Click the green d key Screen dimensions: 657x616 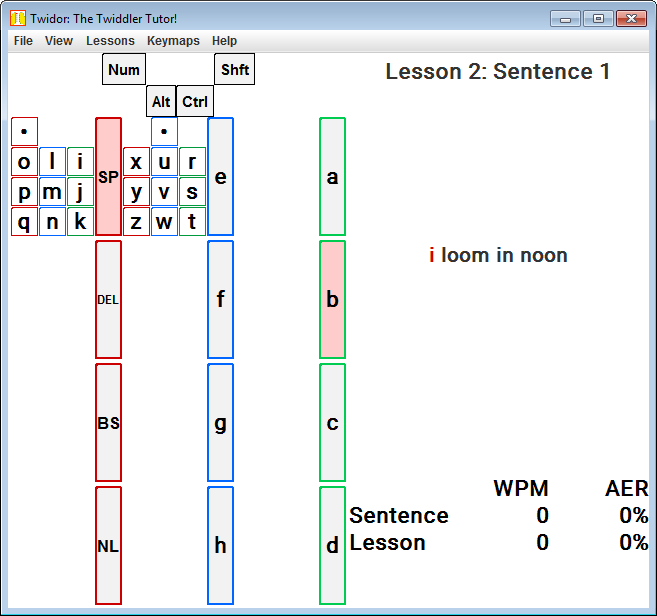pyautogui.click(x=332, y=546)
